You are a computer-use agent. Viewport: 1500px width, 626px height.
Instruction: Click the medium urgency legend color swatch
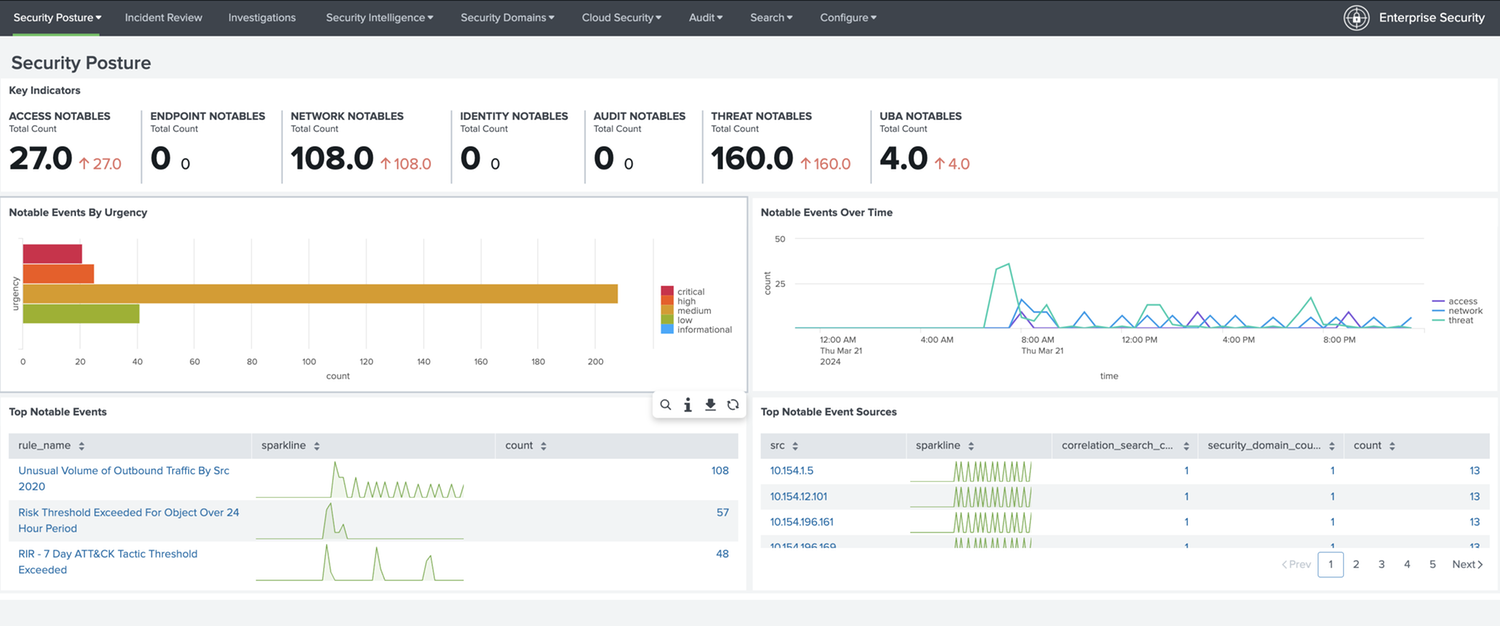(667, 311)
